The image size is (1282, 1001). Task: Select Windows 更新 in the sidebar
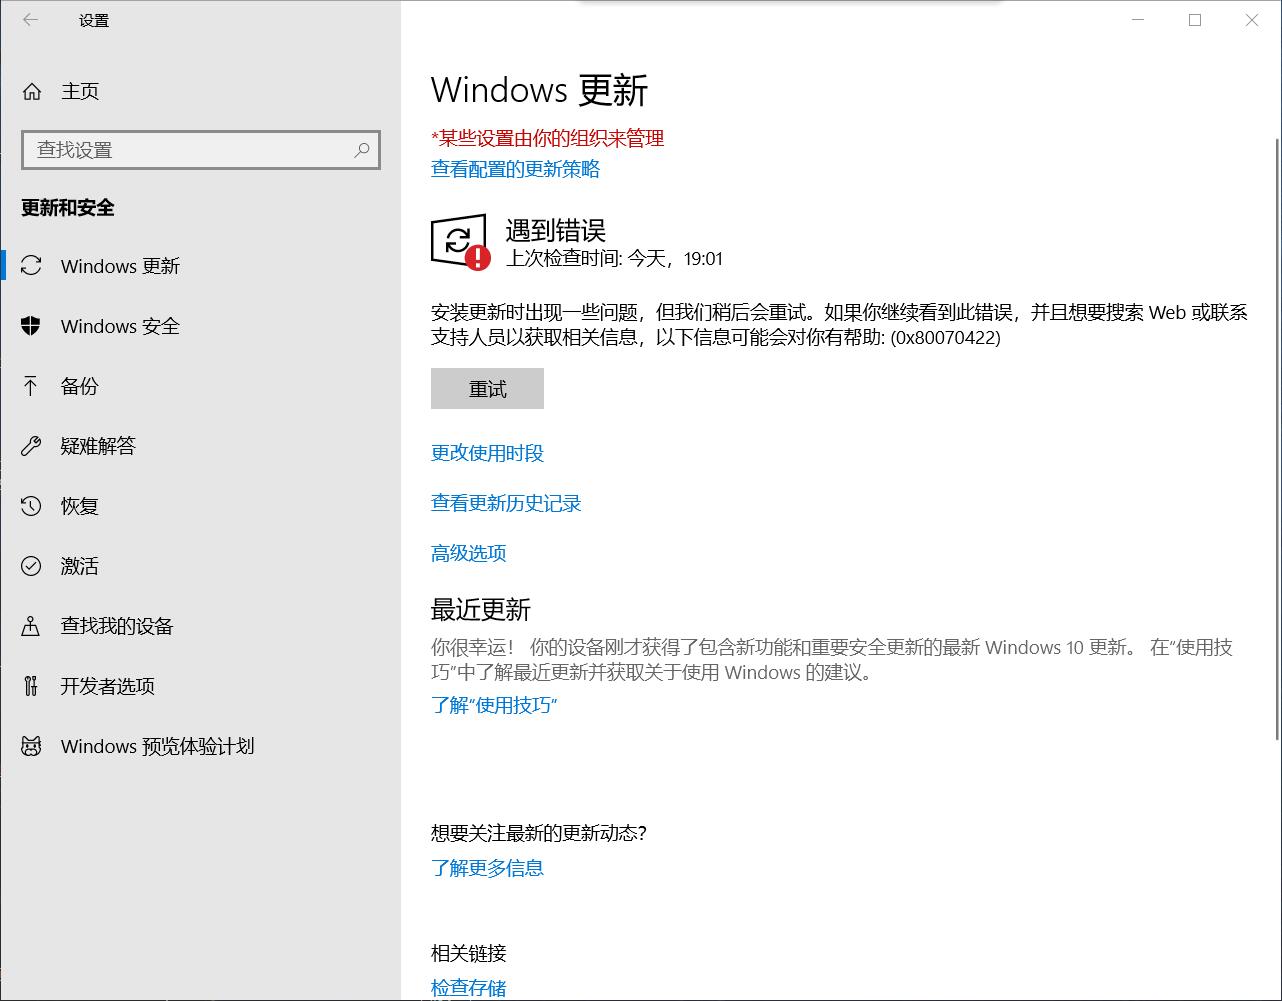click(200, 266)
